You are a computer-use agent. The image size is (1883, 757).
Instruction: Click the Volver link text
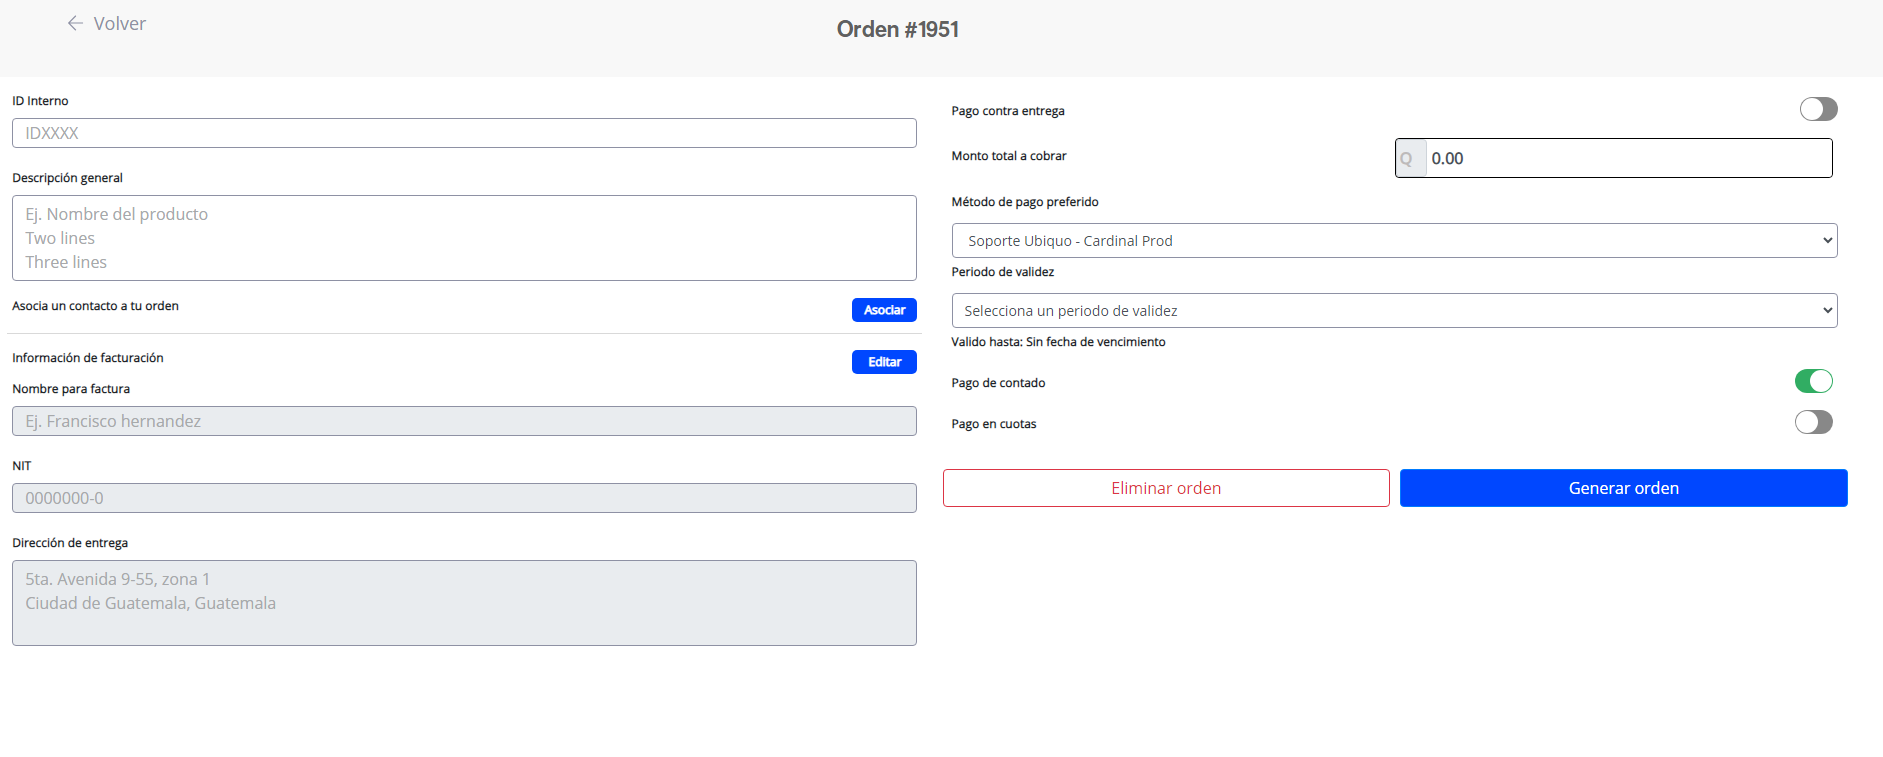(x=119, y=24)
